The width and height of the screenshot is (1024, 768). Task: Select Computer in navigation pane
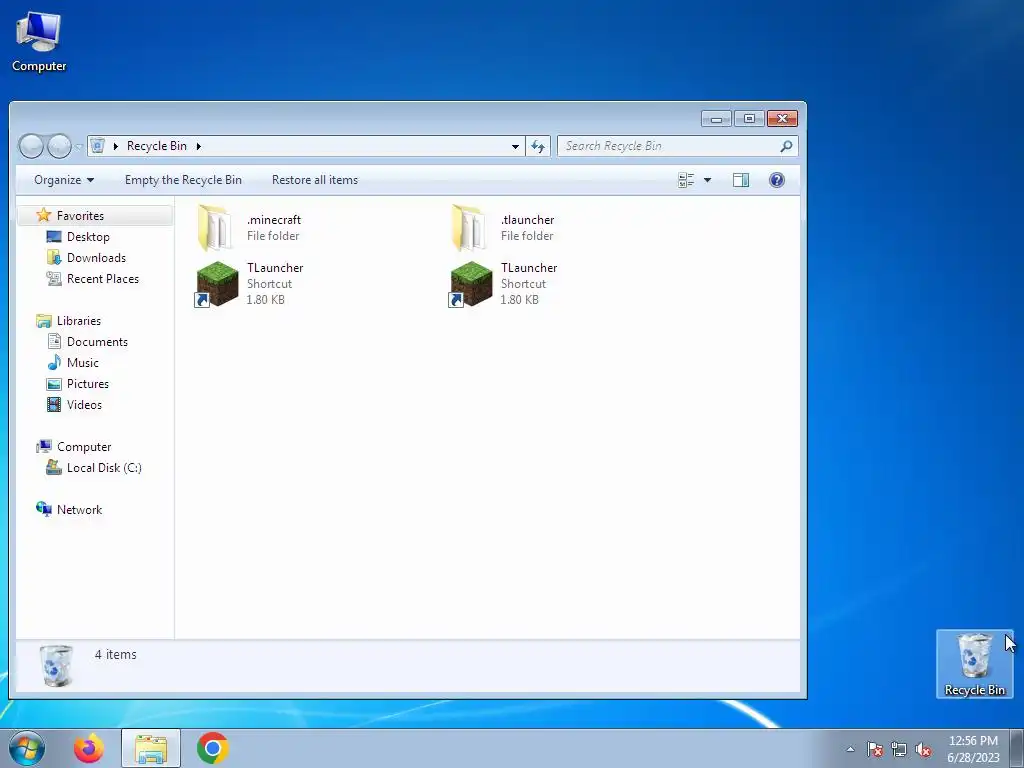(84, 447)
